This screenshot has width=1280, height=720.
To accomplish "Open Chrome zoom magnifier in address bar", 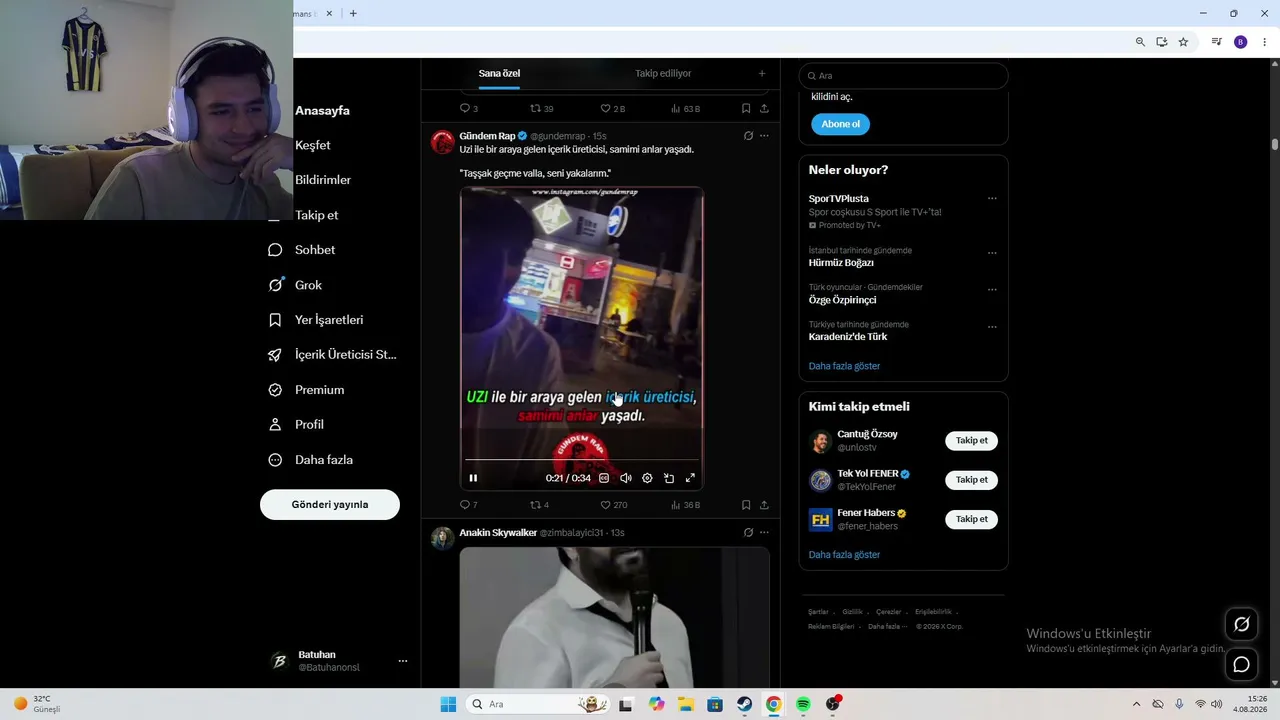I will [1140, 42].
